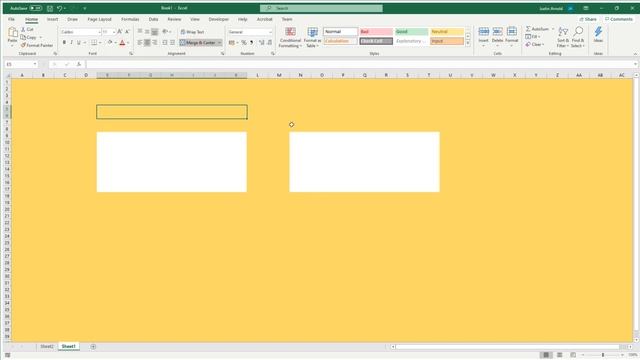Open the Fill Color dropdown arrow
Viewport: 640px width, 360px height.
(x=116, y=43)
